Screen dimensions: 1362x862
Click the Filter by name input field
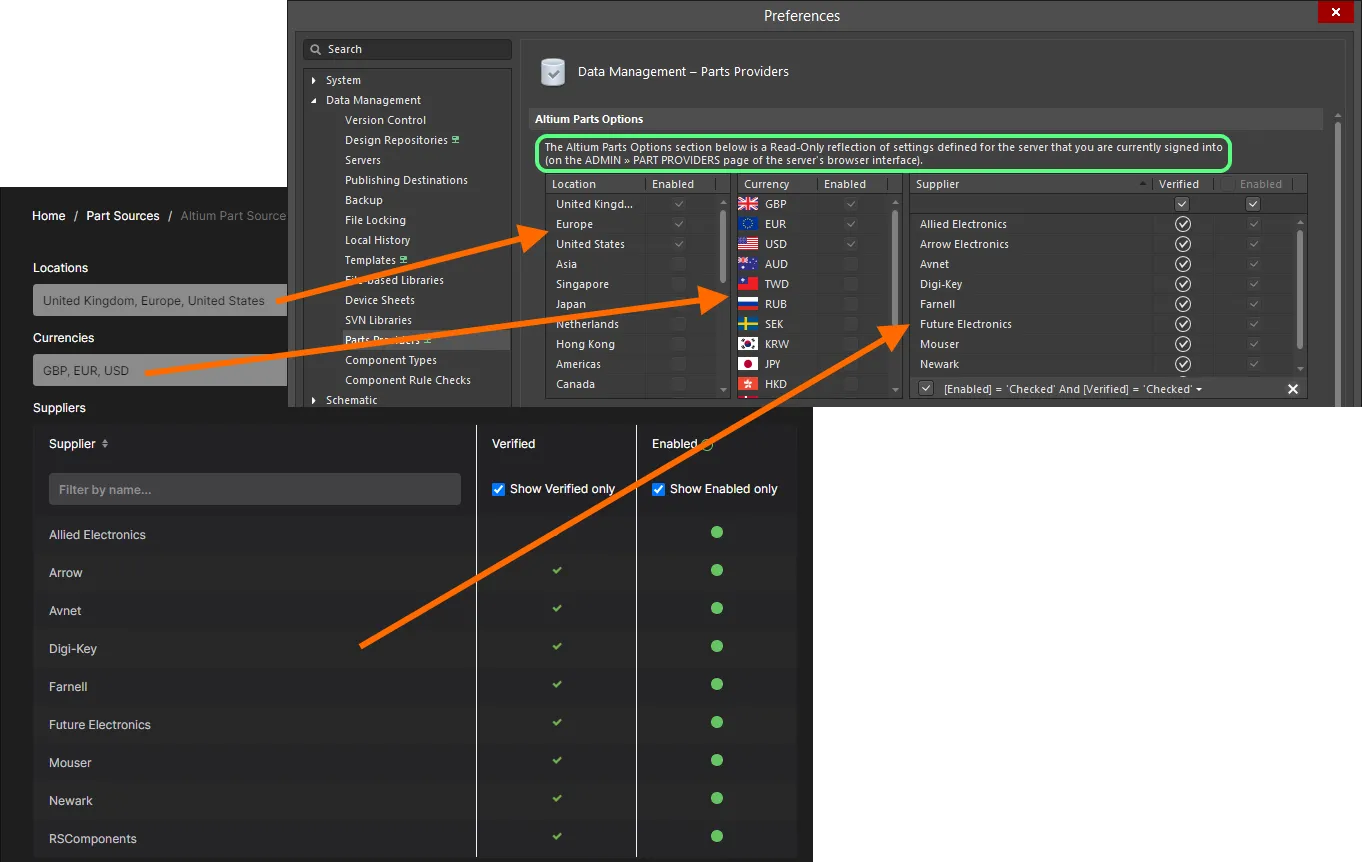[255, 490]
